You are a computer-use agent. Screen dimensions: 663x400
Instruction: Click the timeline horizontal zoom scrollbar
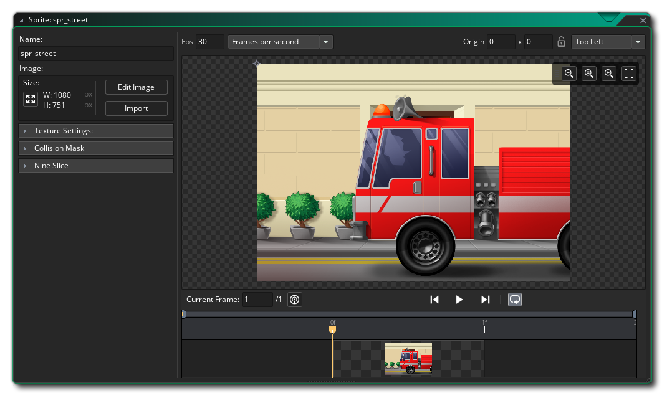[x=409, y=314]
